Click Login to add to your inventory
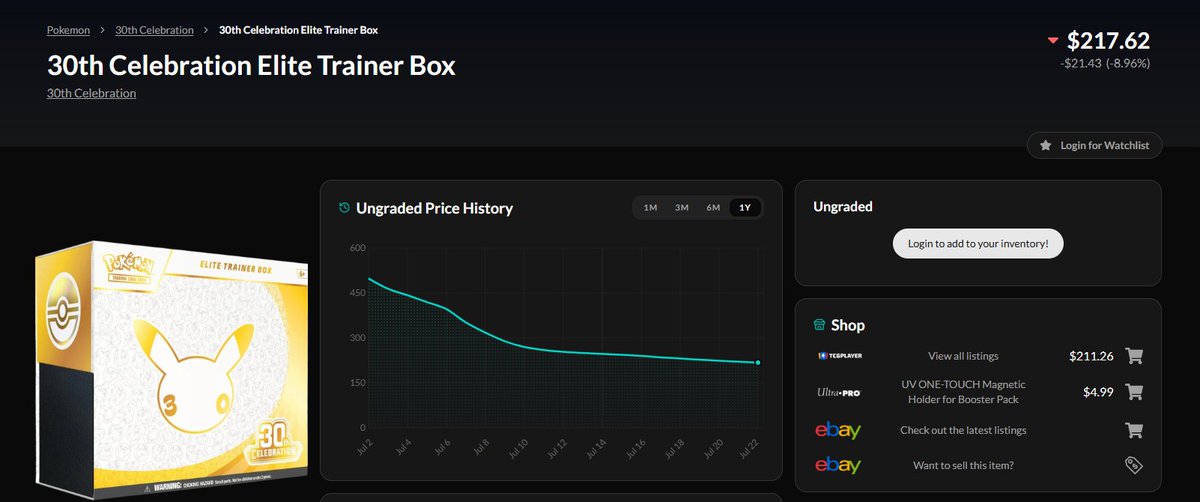 (x=978, y=244)
